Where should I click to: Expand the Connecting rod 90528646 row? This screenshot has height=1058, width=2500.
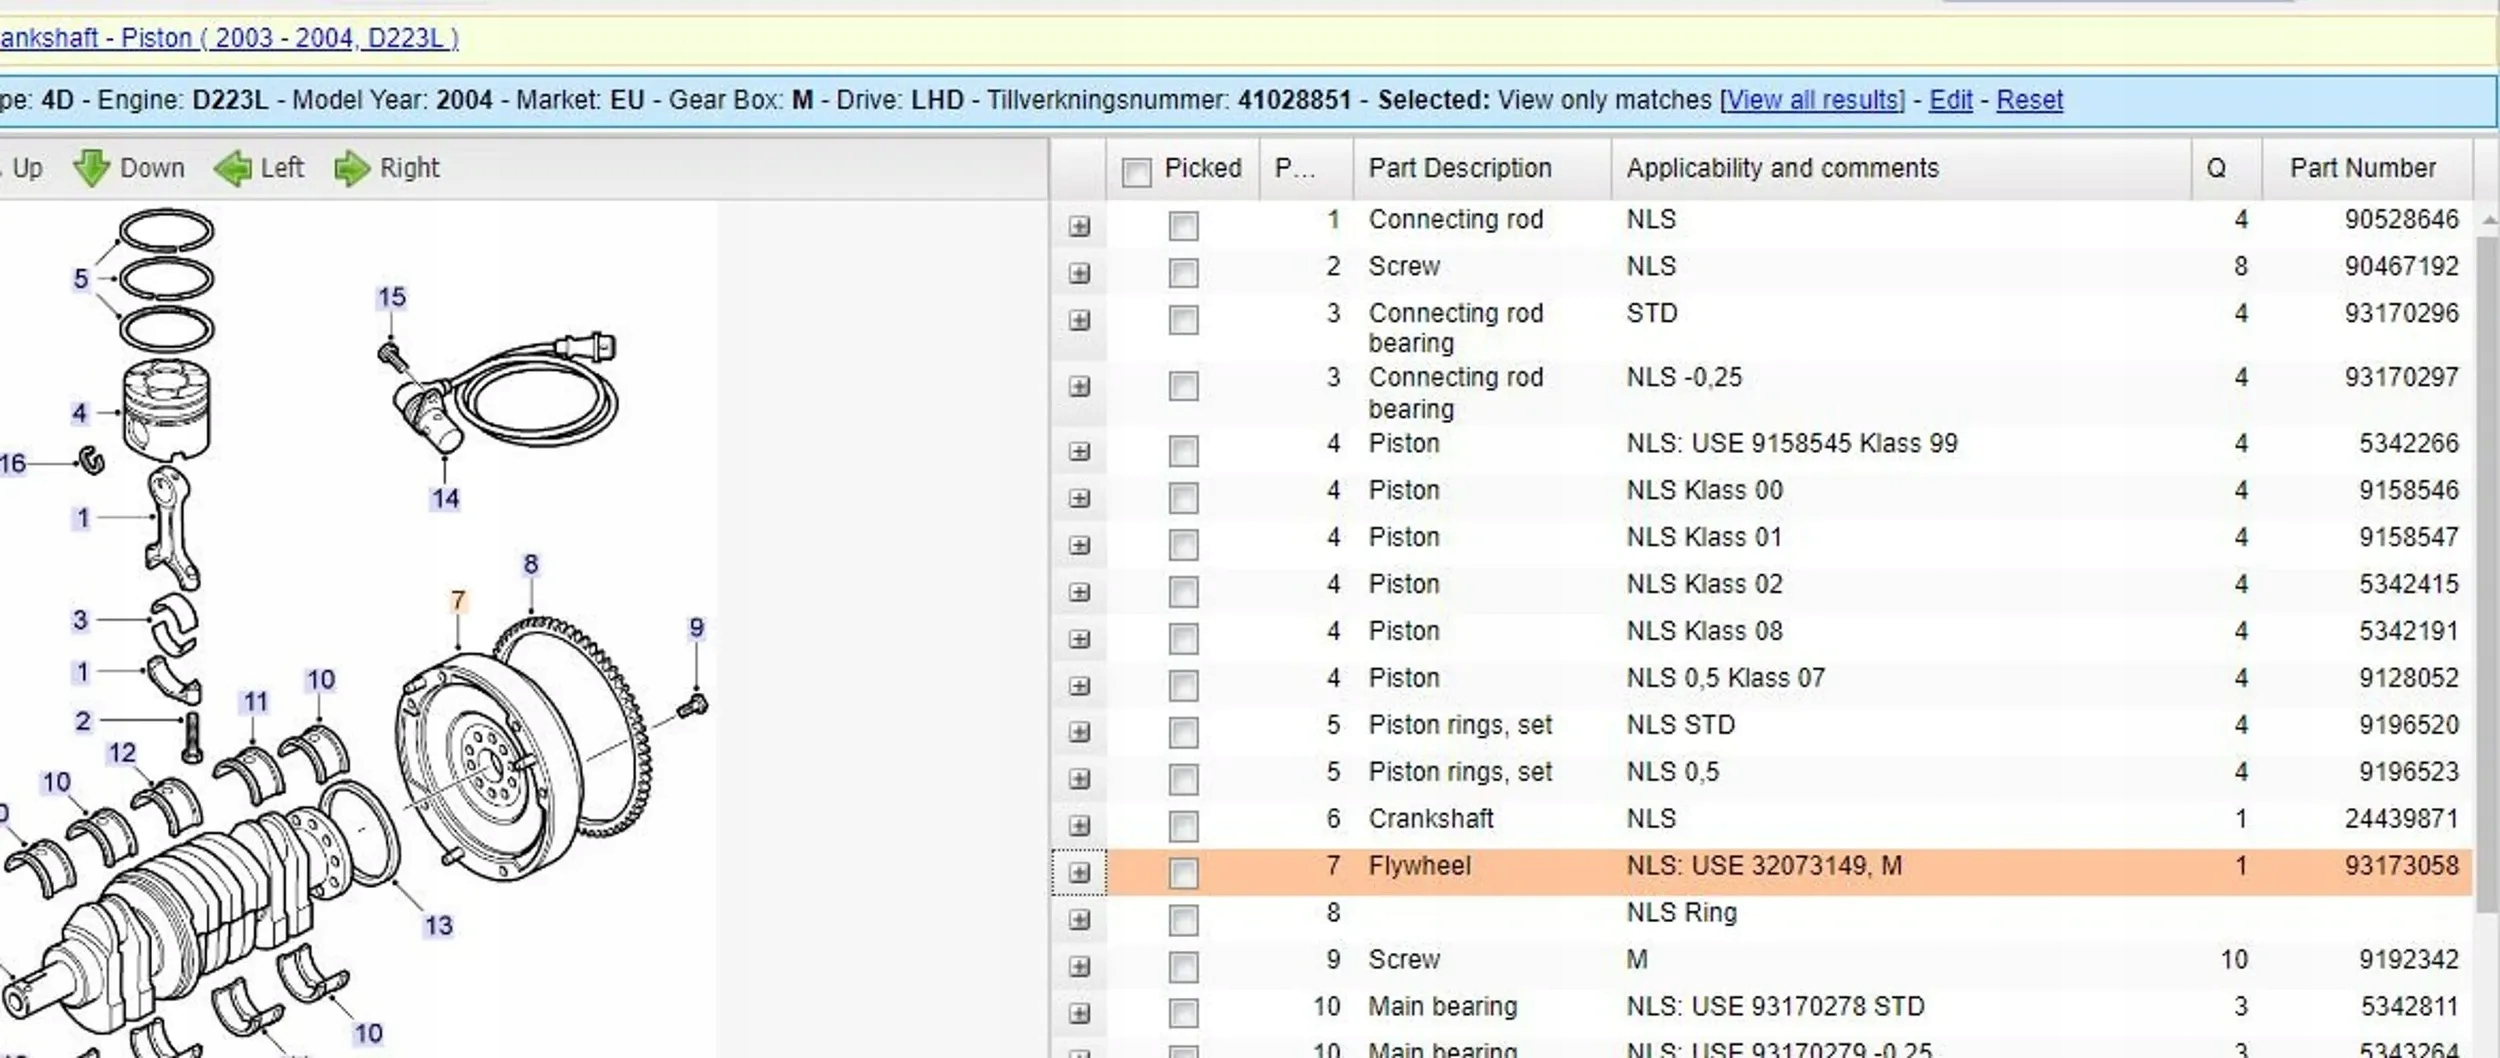pyautogui.click(x=1079, y=226)
